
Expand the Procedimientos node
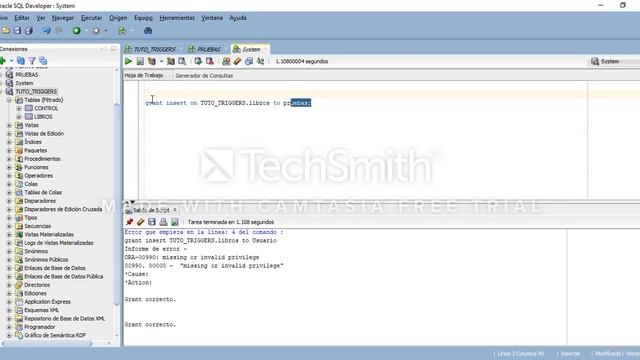(9, 159)
